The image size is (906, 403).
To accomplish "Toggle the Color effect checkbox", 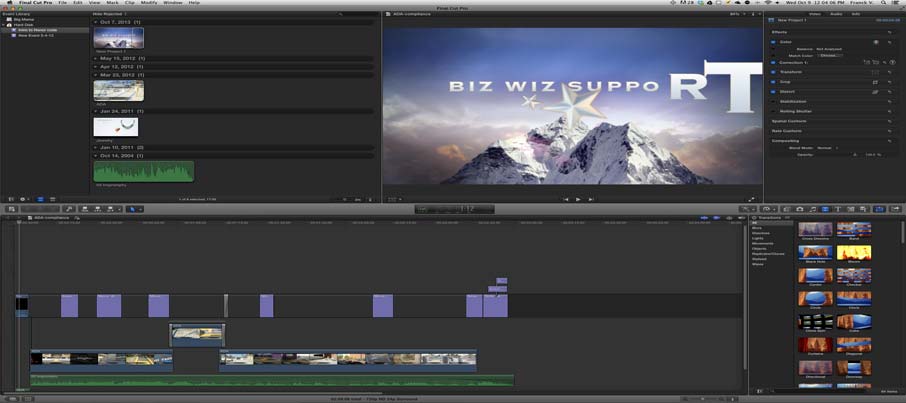I will (773, 42).
